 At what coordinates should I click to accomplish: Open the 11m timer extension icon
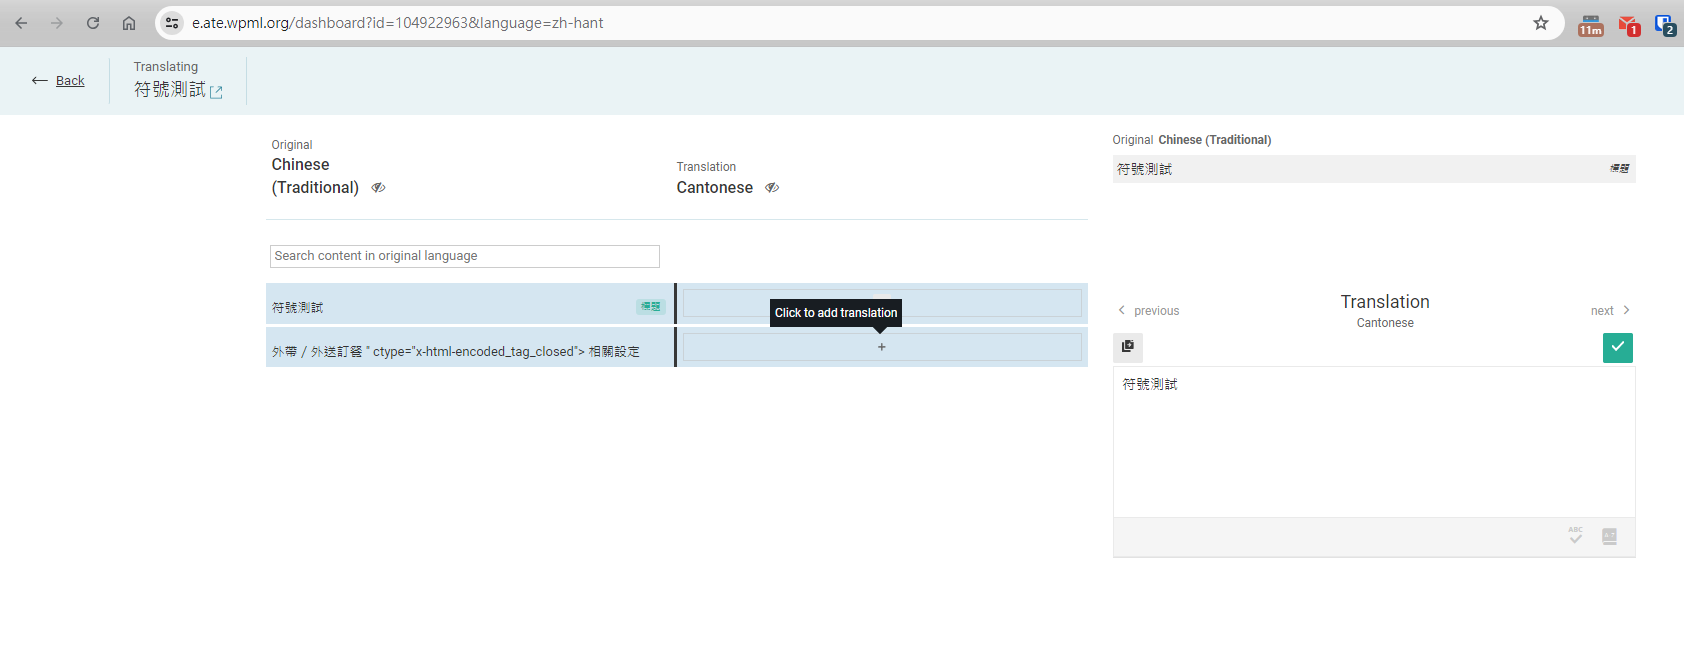[1591, 25]
